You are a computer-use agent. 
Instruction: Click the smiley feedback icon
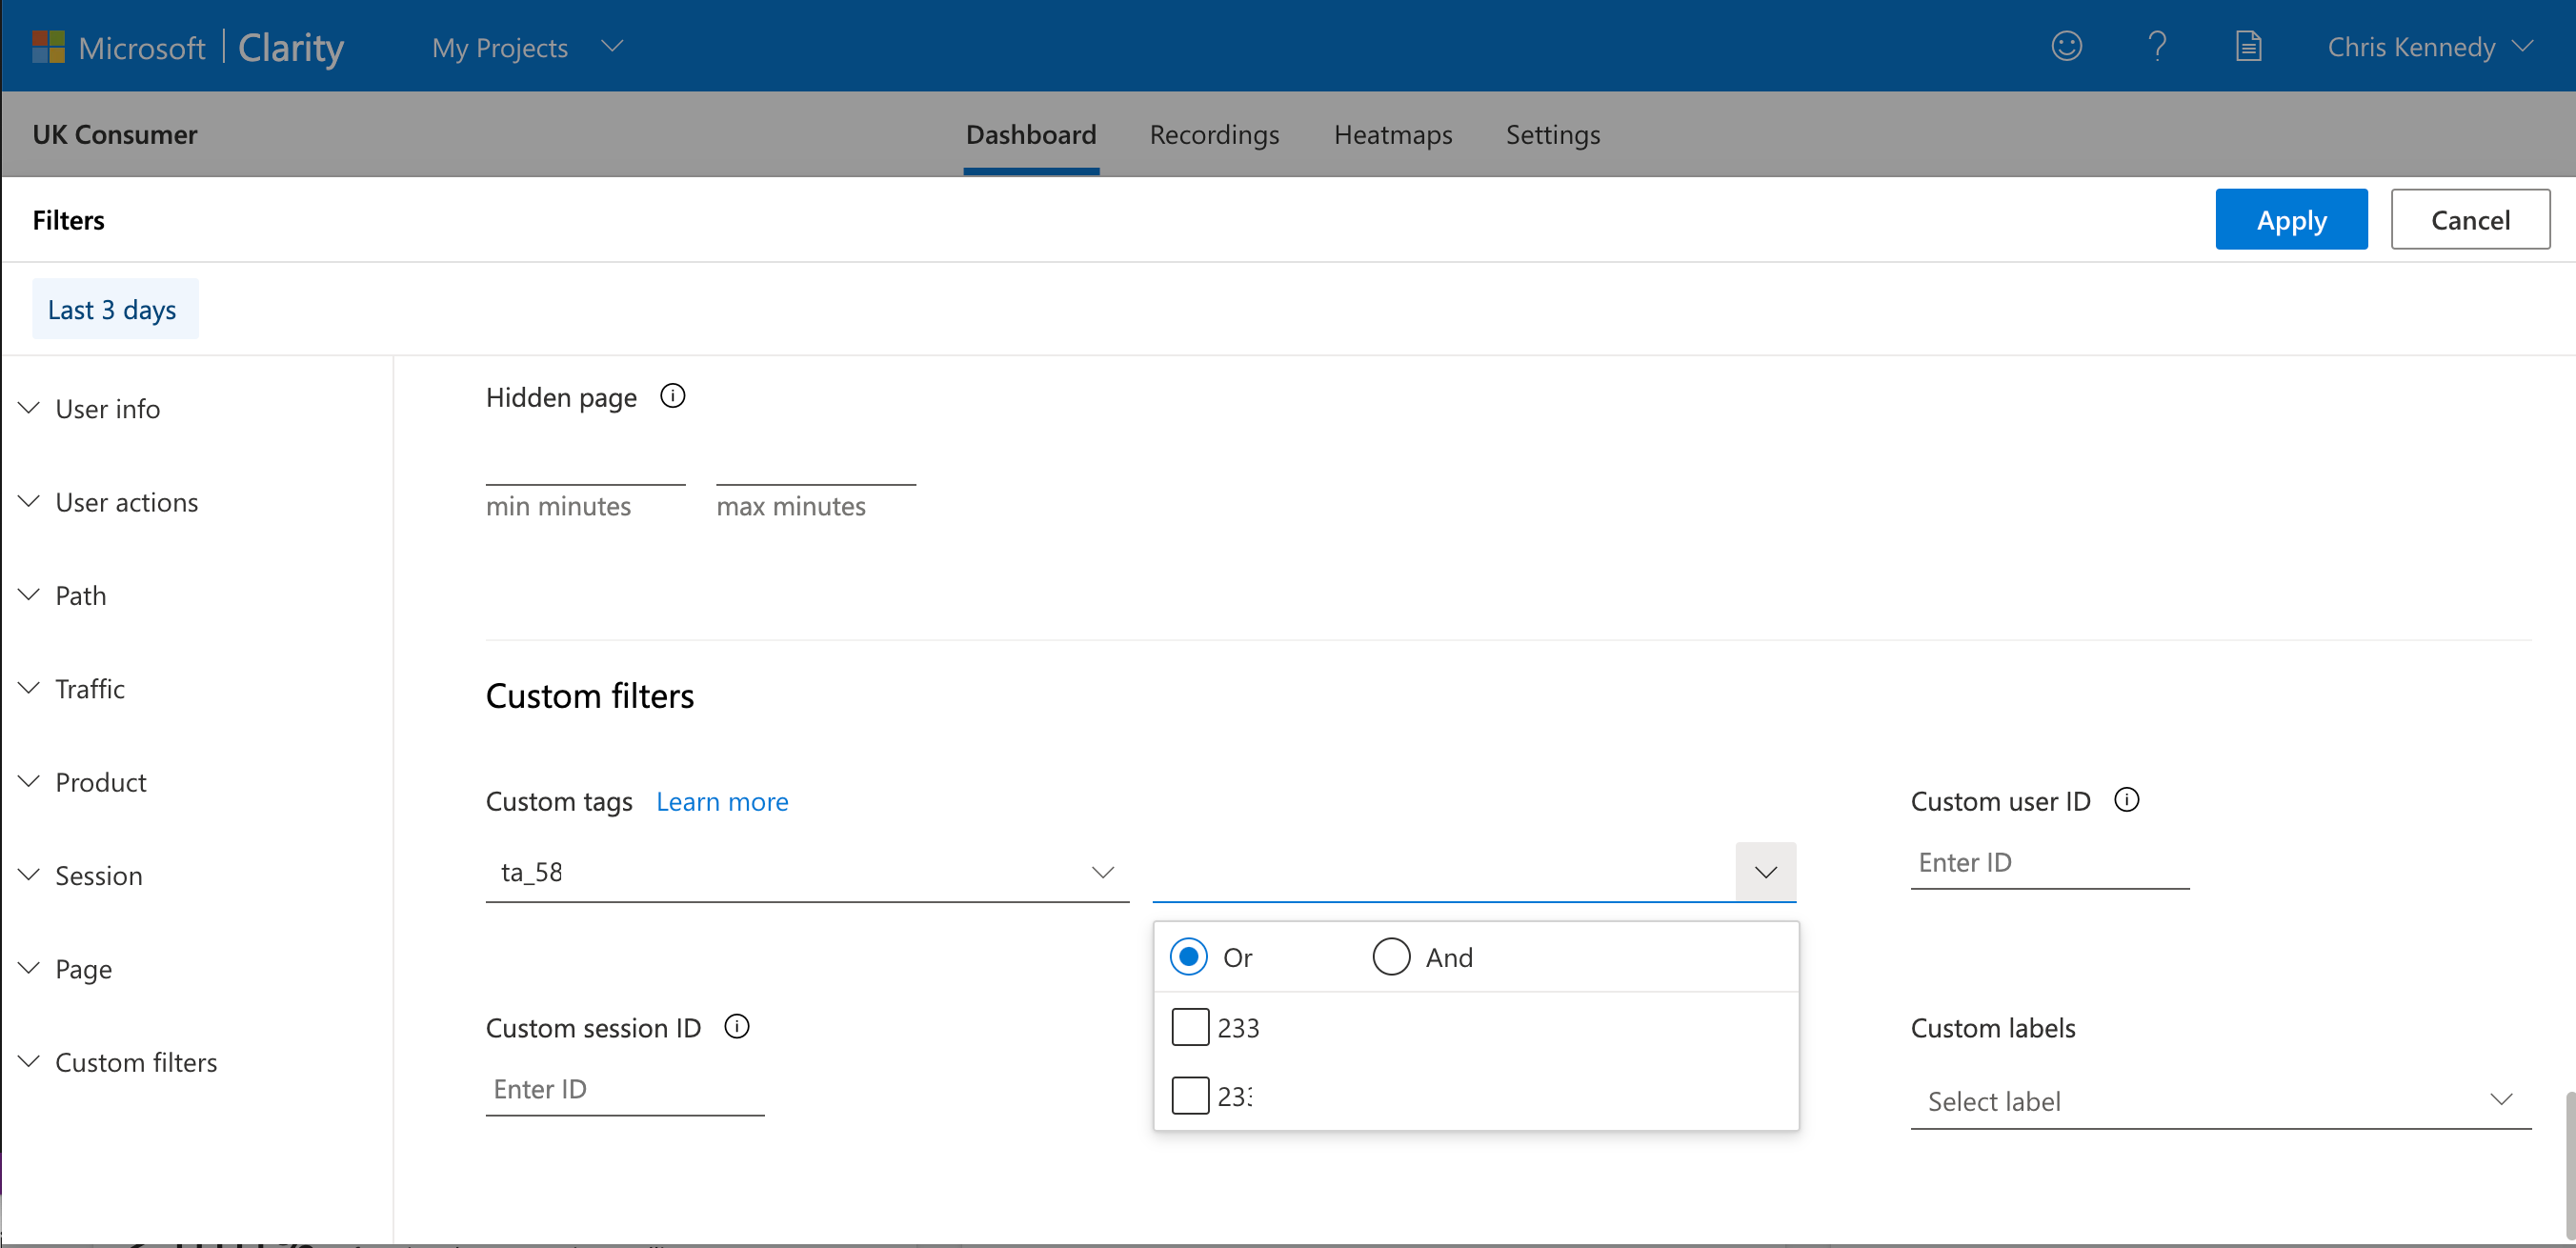click(2066, 46)
